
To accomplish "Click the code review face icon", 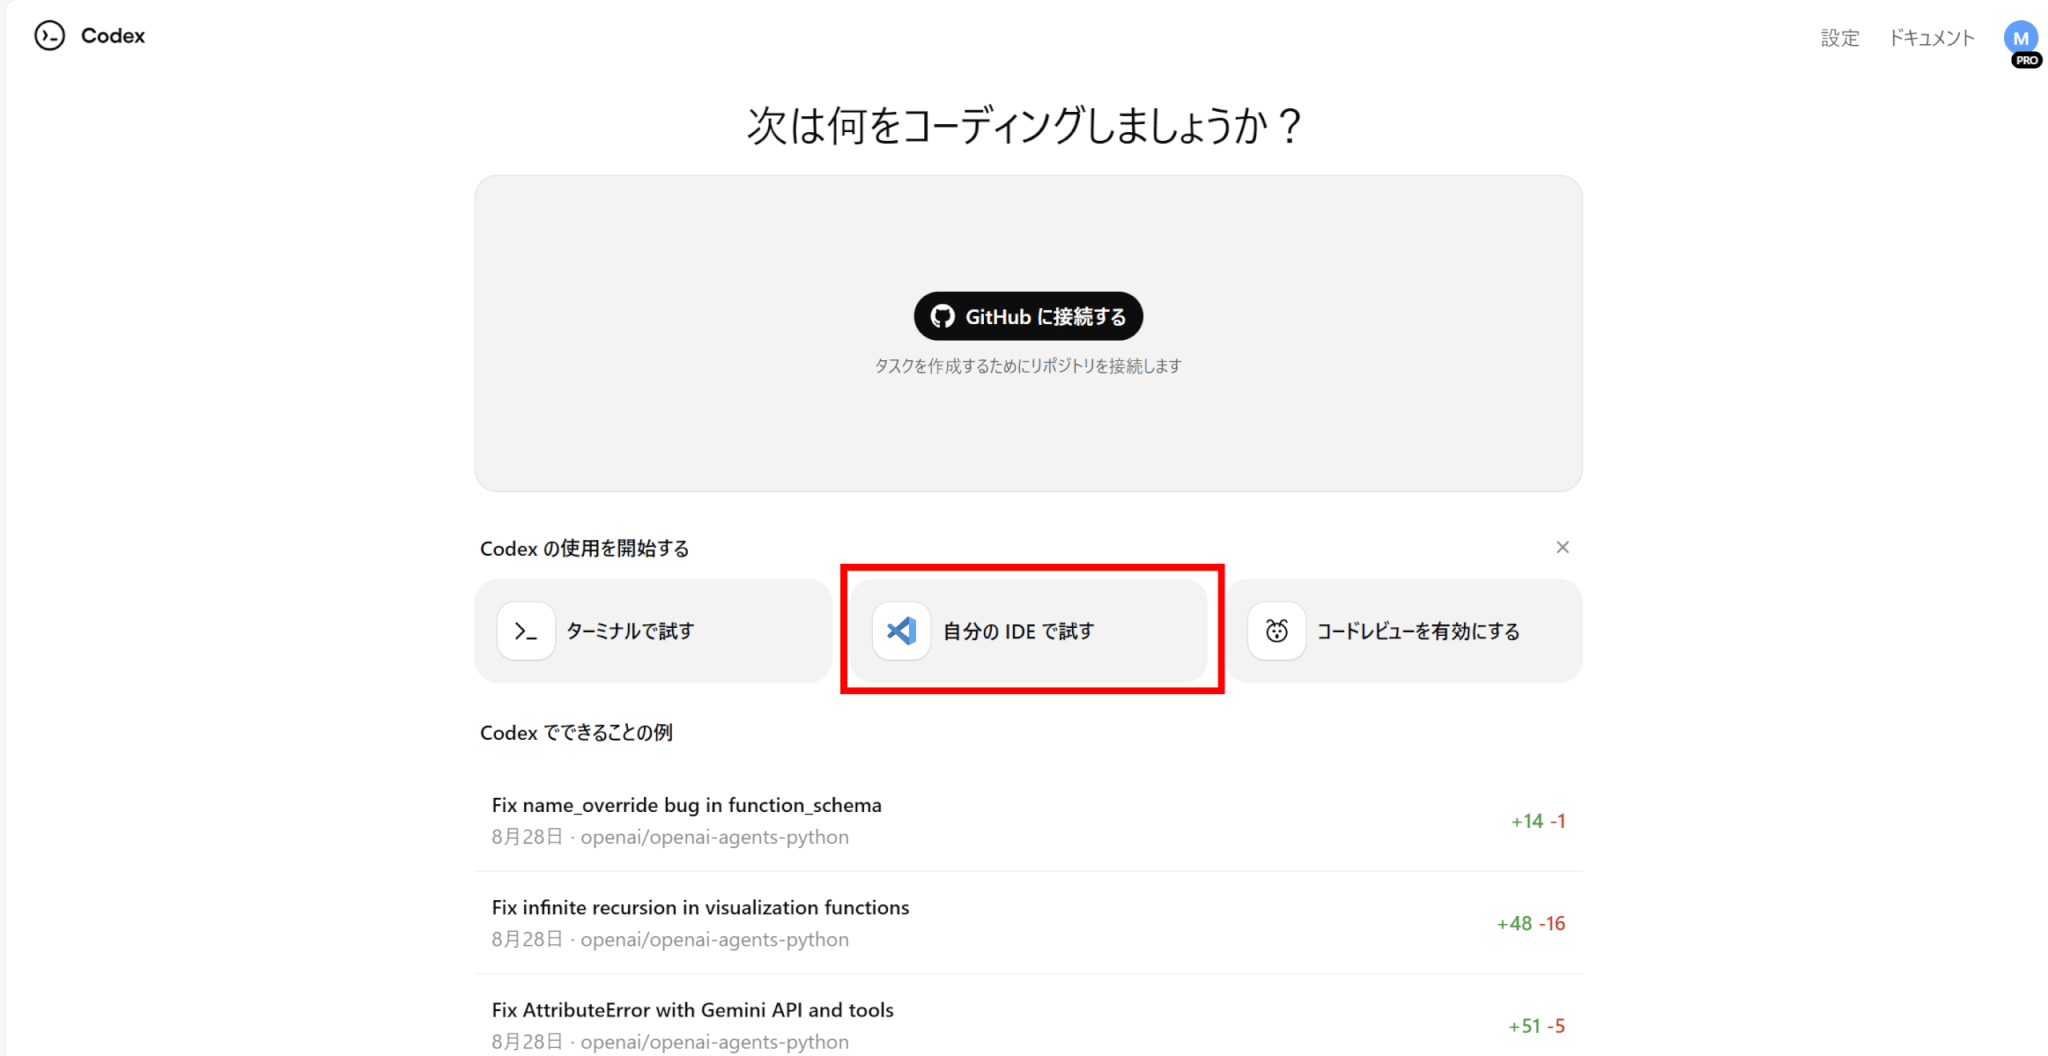I will (1276, 631).
